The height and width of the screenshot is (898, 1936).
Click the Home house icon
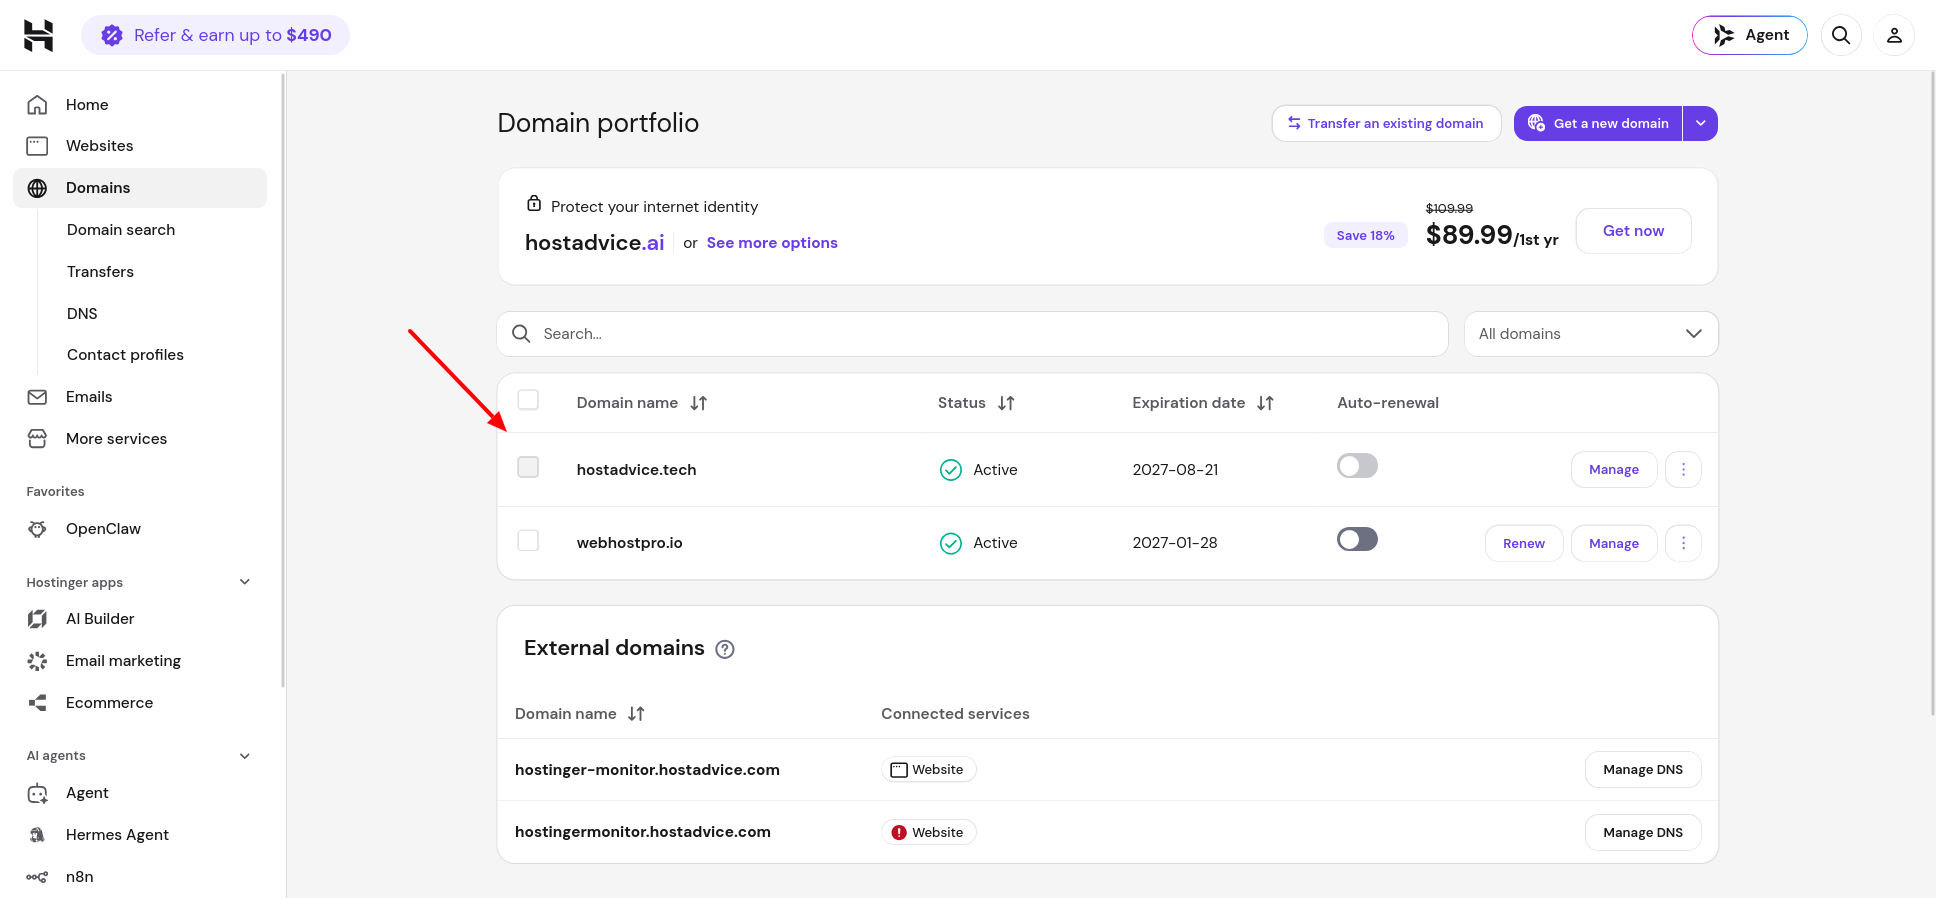[x=37, y=105]
